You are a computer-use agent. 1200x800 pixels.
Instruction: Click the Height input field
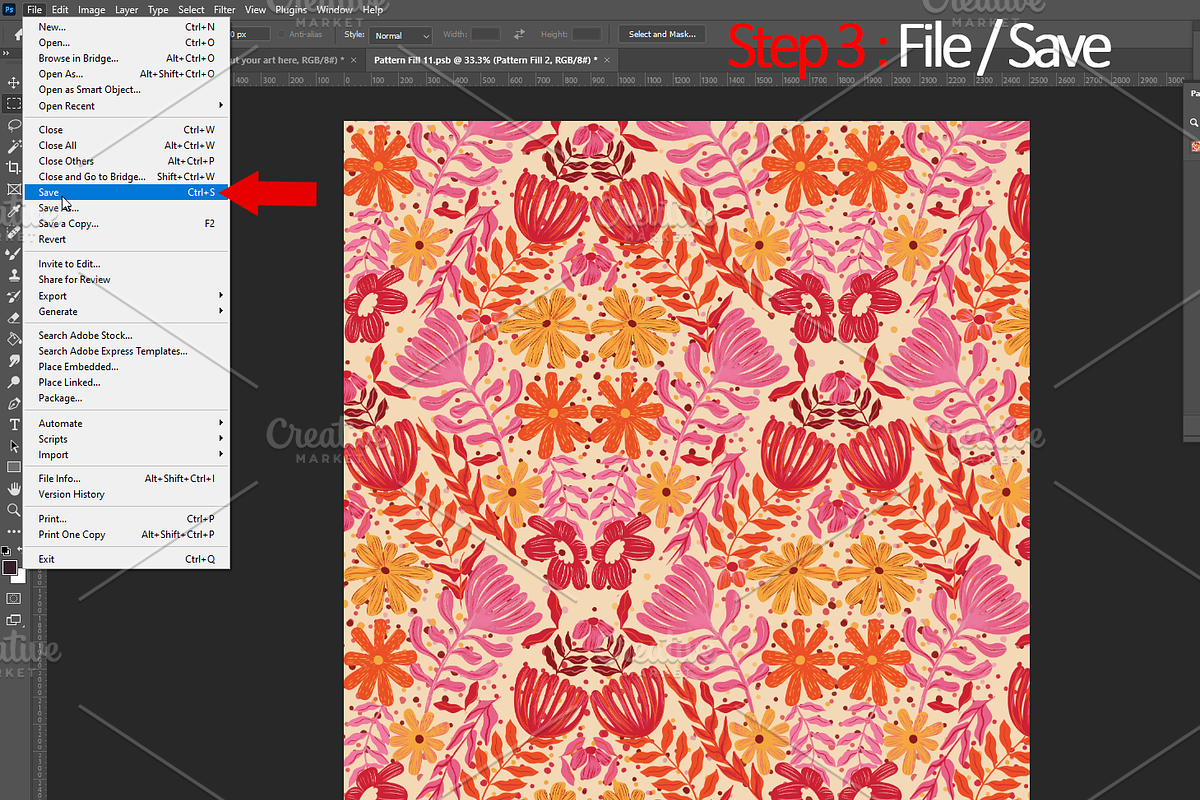coord(587,34)
